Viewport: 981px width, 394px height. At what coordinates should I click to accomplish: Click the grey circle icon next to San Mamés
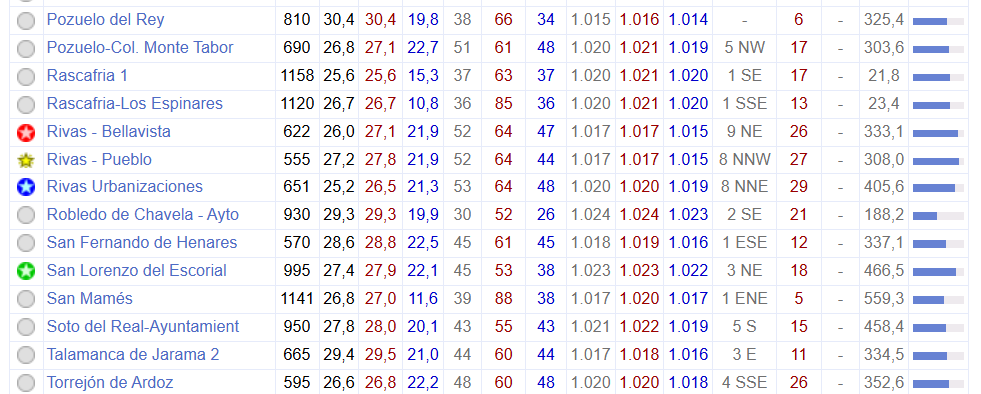coord(26,300)
